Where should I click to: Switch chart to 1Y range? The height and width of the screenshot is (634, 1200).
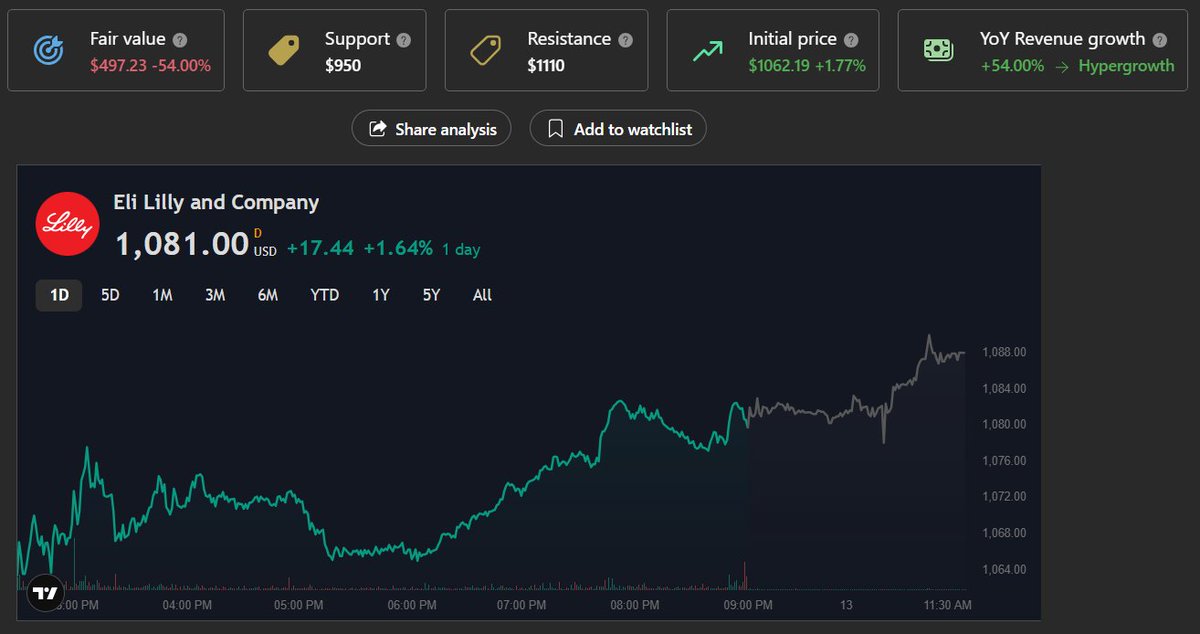click(381, 295)
